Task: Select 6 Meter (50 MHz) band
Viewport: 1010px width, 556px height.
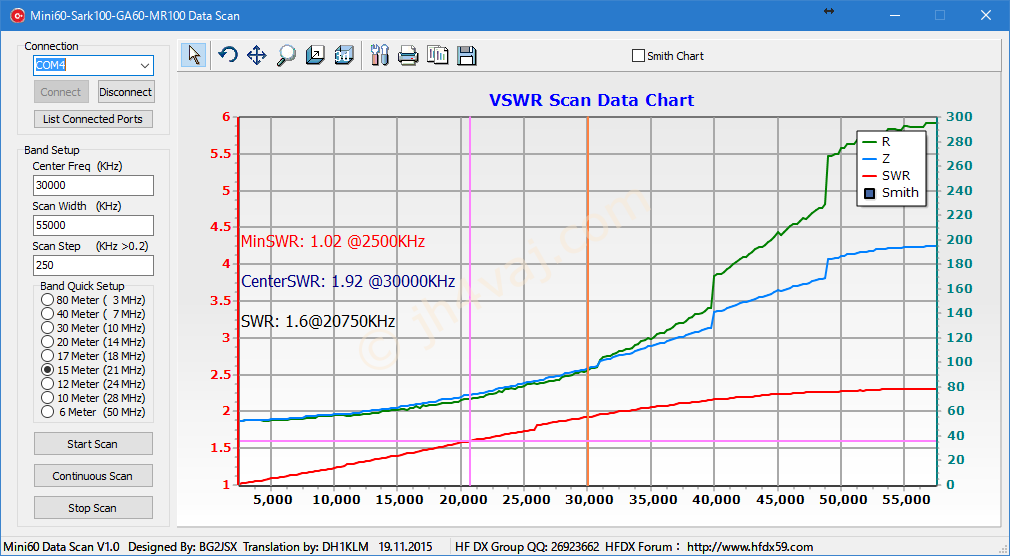Action: pyautogui.click(x=47, y=412)
